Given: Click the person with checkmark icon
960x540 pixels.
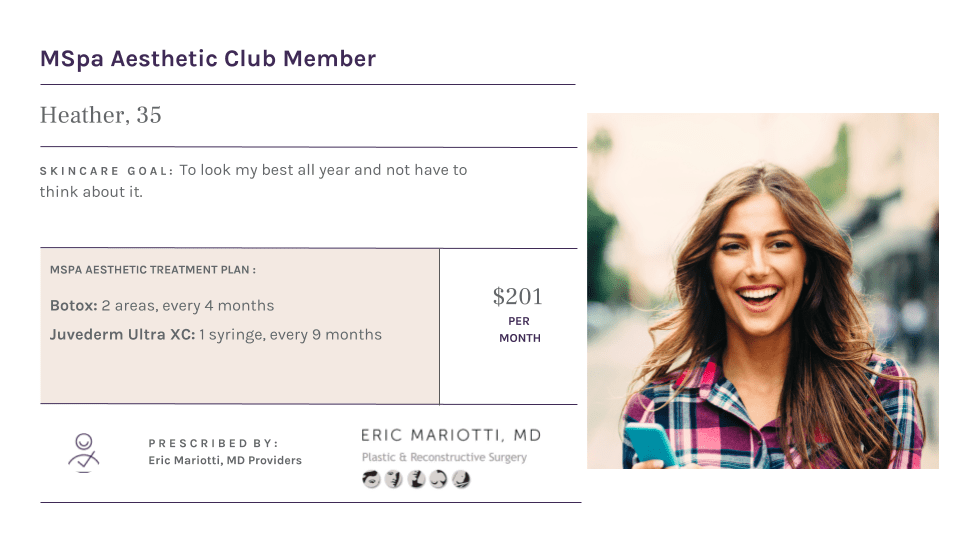Looking at the screenshot, I should (84, 453).
